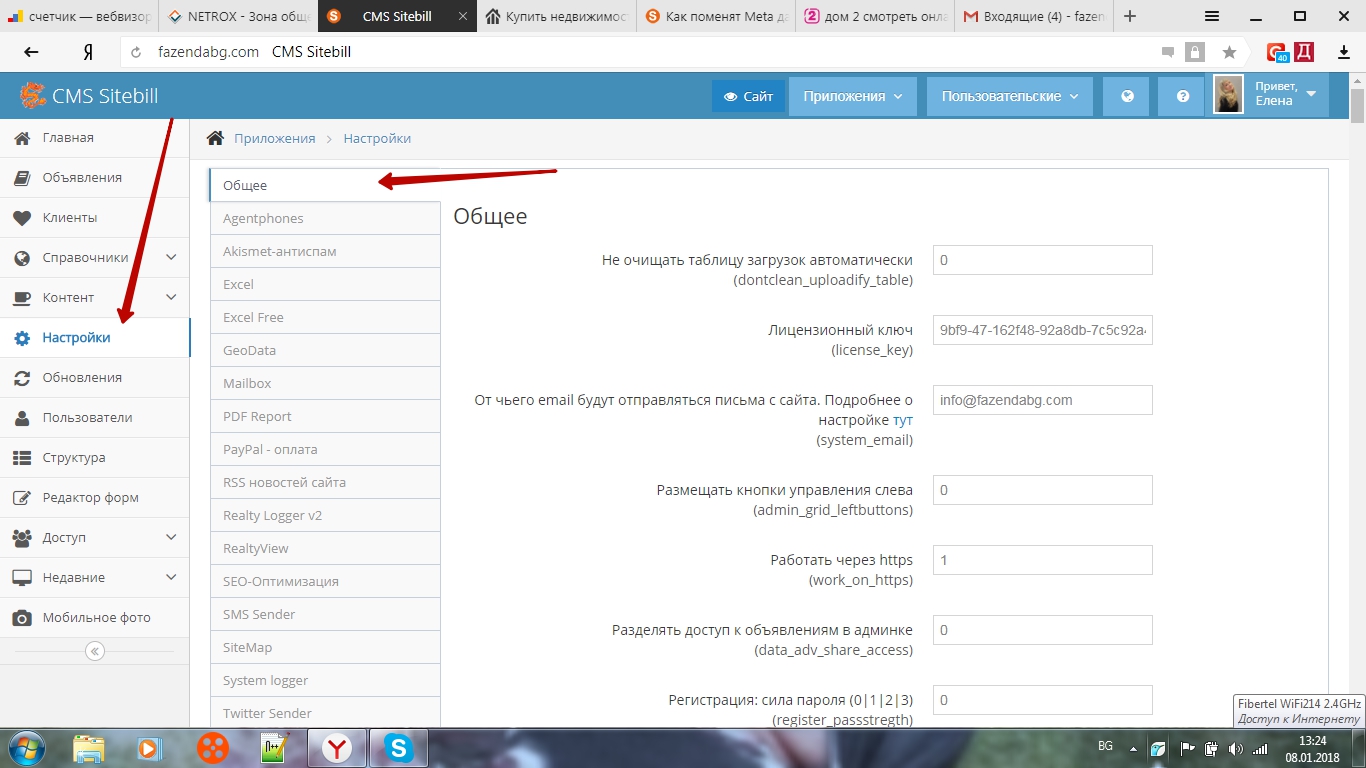Viewport: 1366px width, 768px height.
Task: Click the dontclean_uploadify_table input field
Action: pyautogui.click(x=1043, y=260)
